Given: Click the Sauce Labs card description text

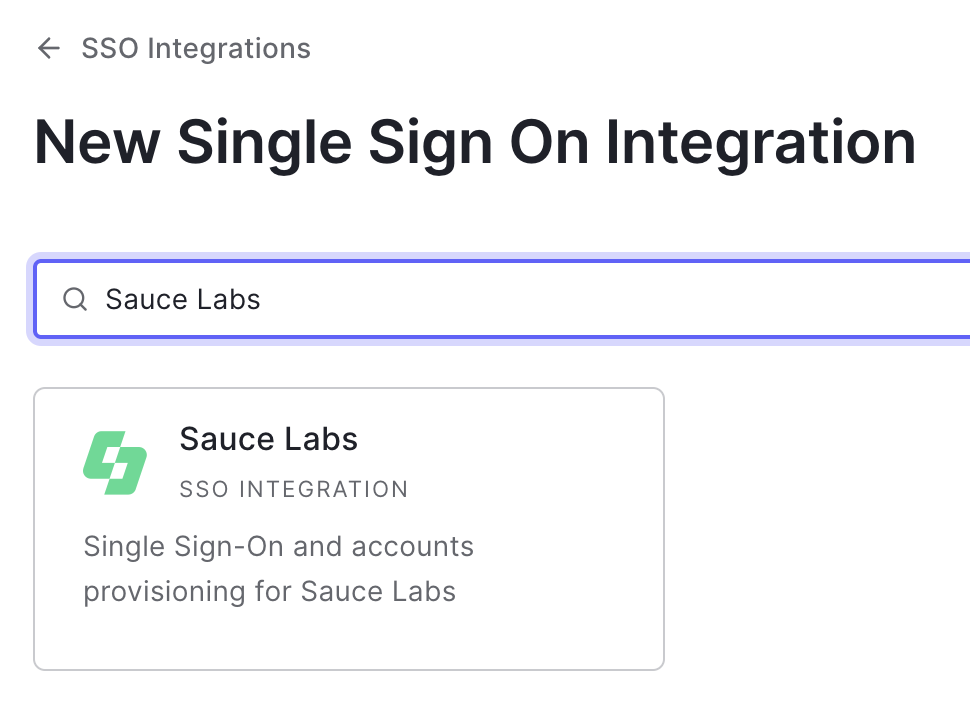Looking at the screenshot, I should point(278,569).
